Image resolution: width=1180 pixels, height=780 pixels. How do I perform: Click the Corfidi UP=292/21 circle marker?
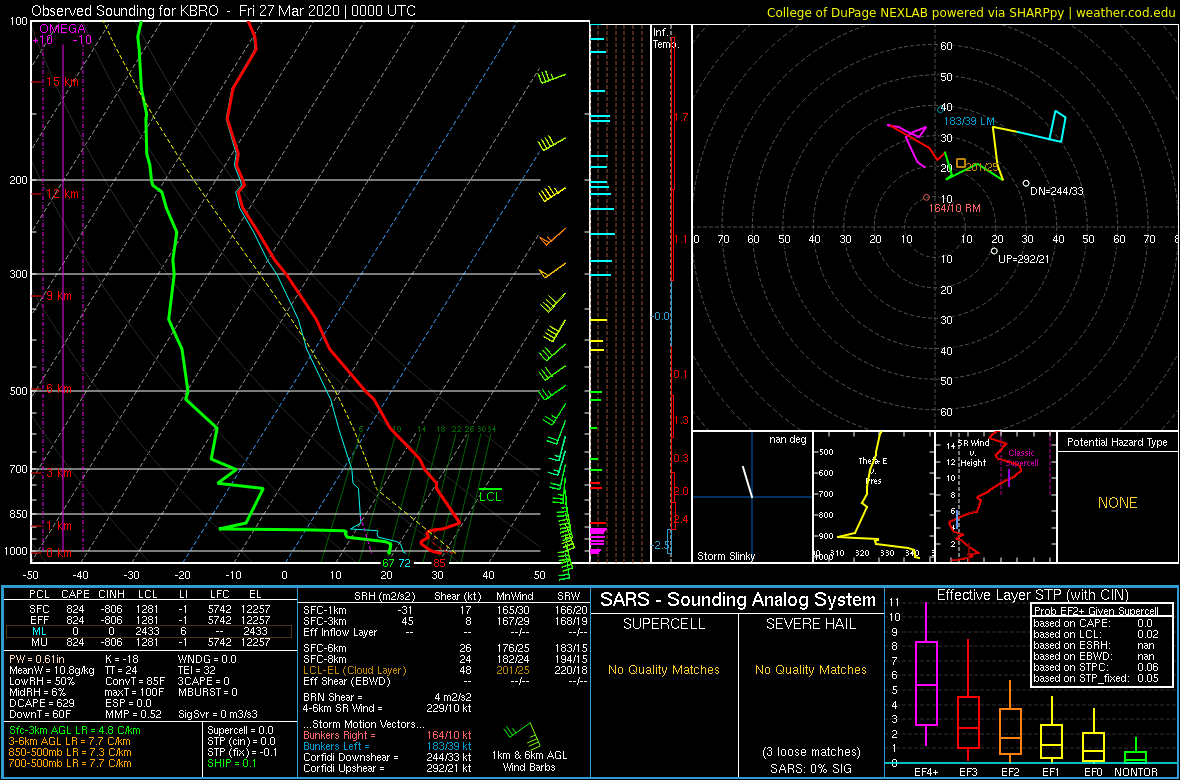point(994,251)
